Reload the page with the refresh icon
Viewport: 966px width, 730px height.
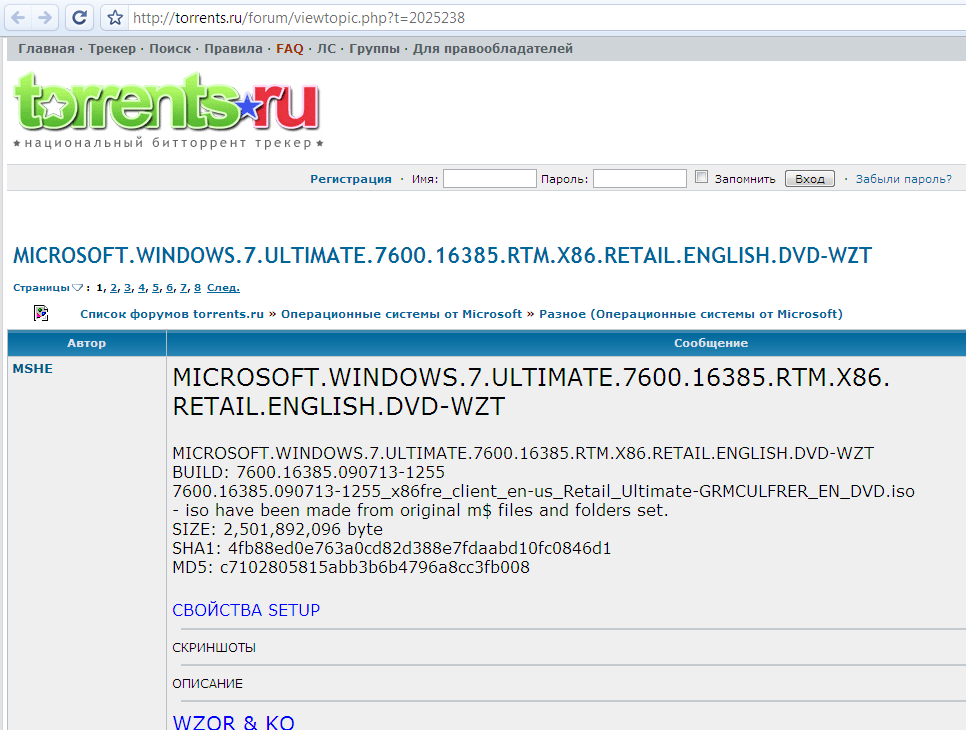point(80,17)
